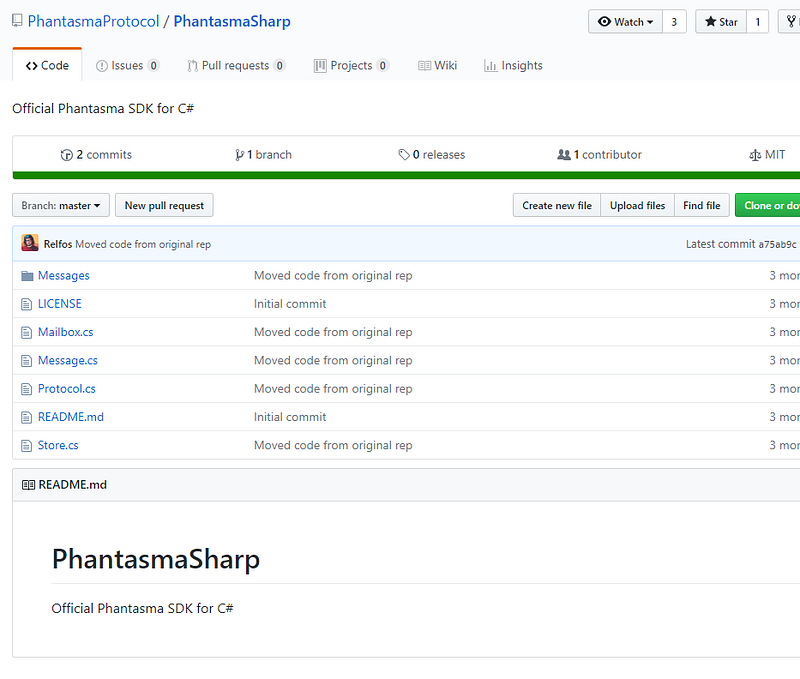Click the green C# language bar

406,175
